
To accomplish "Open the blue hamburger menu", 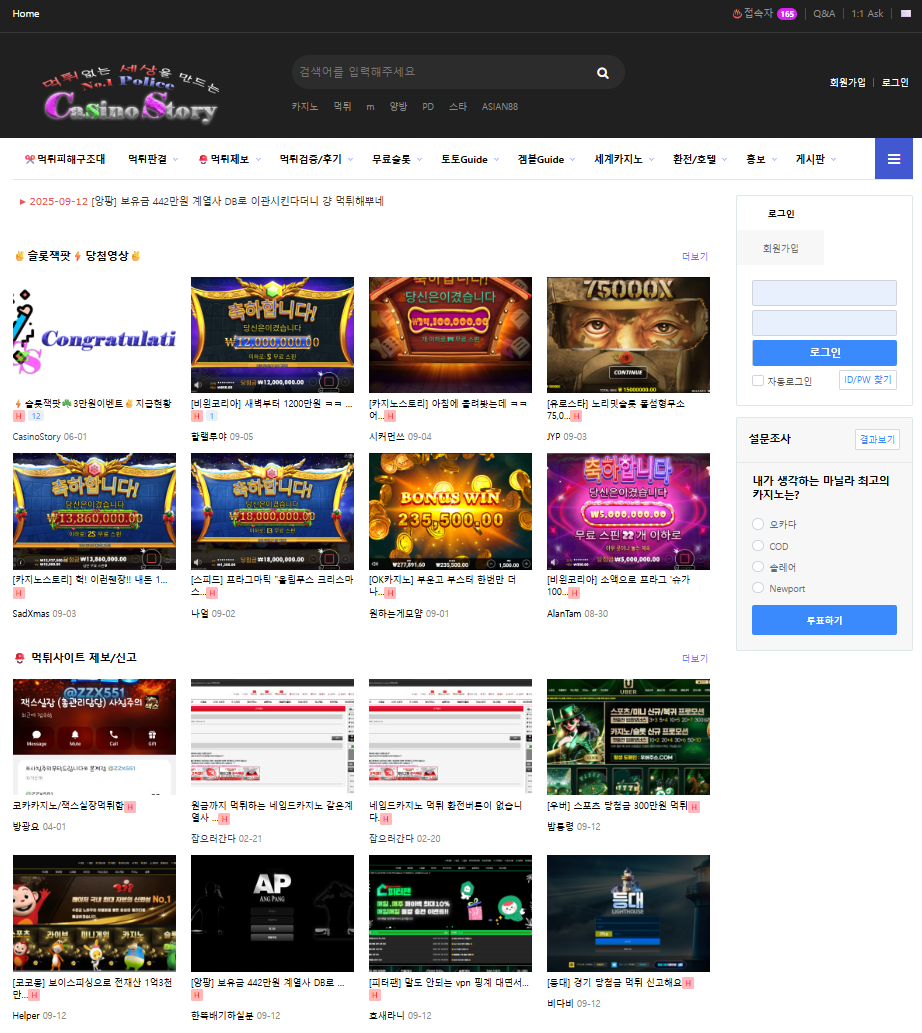I will 893,159.
